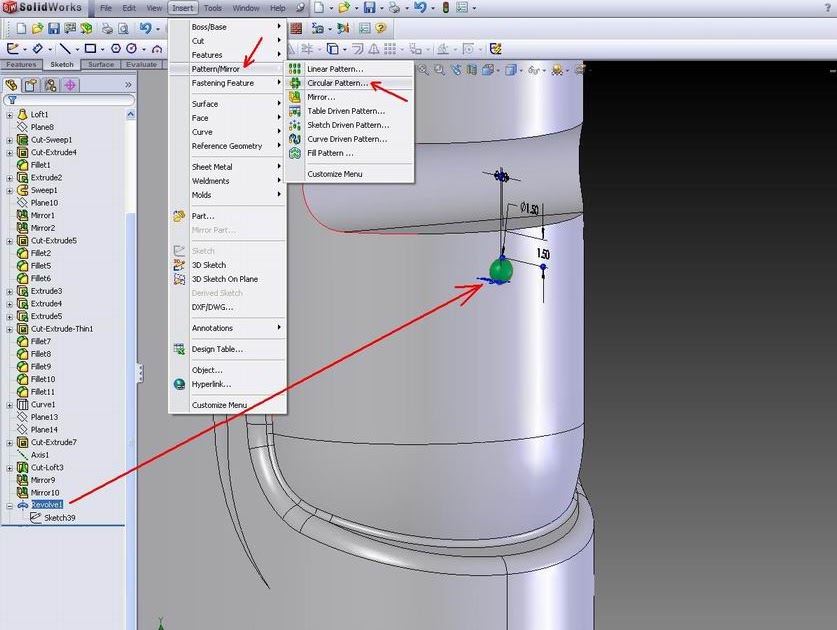Viewport: 837px width, 630px height.
Task: Select the Line sketch tool
Action: 66,48
